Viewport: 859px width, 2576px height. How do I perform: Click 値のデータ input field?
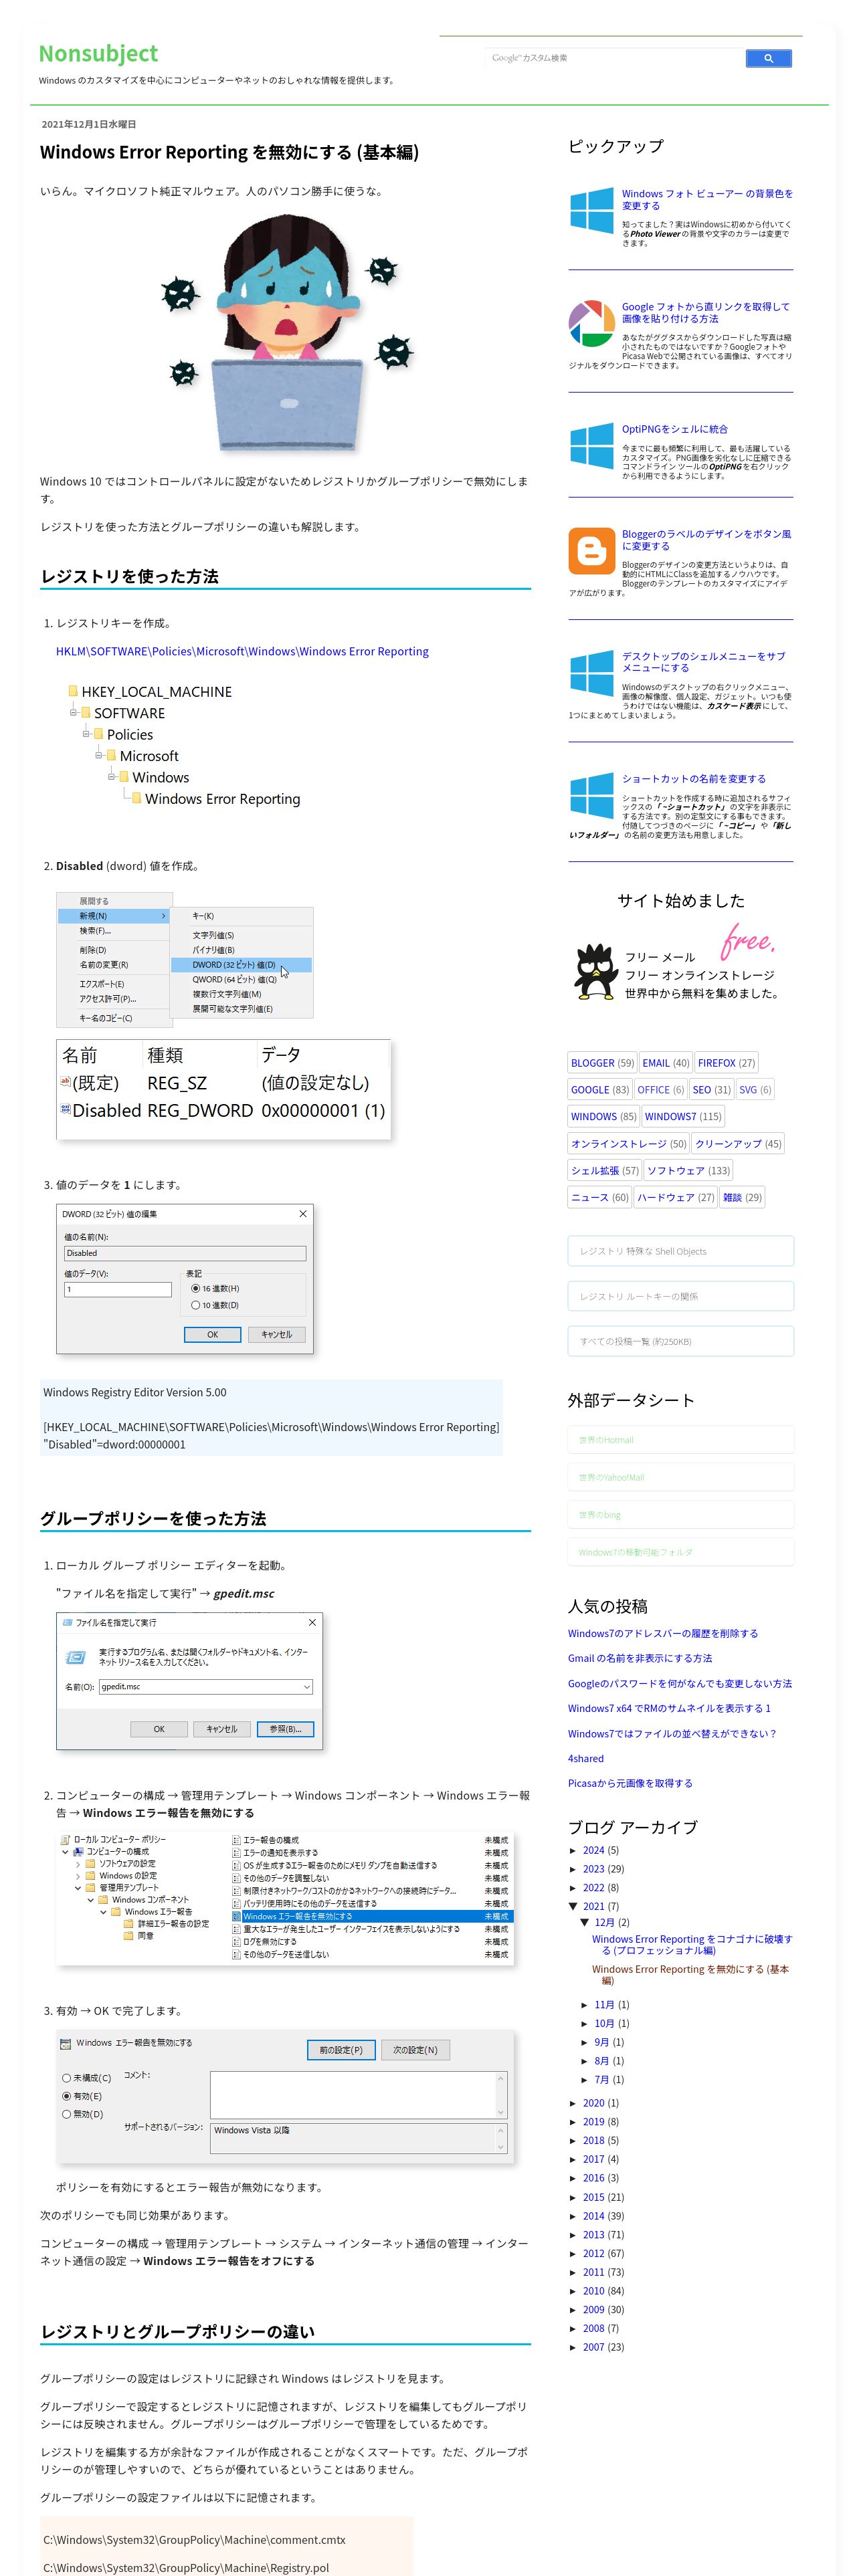tap(118, 1289)
